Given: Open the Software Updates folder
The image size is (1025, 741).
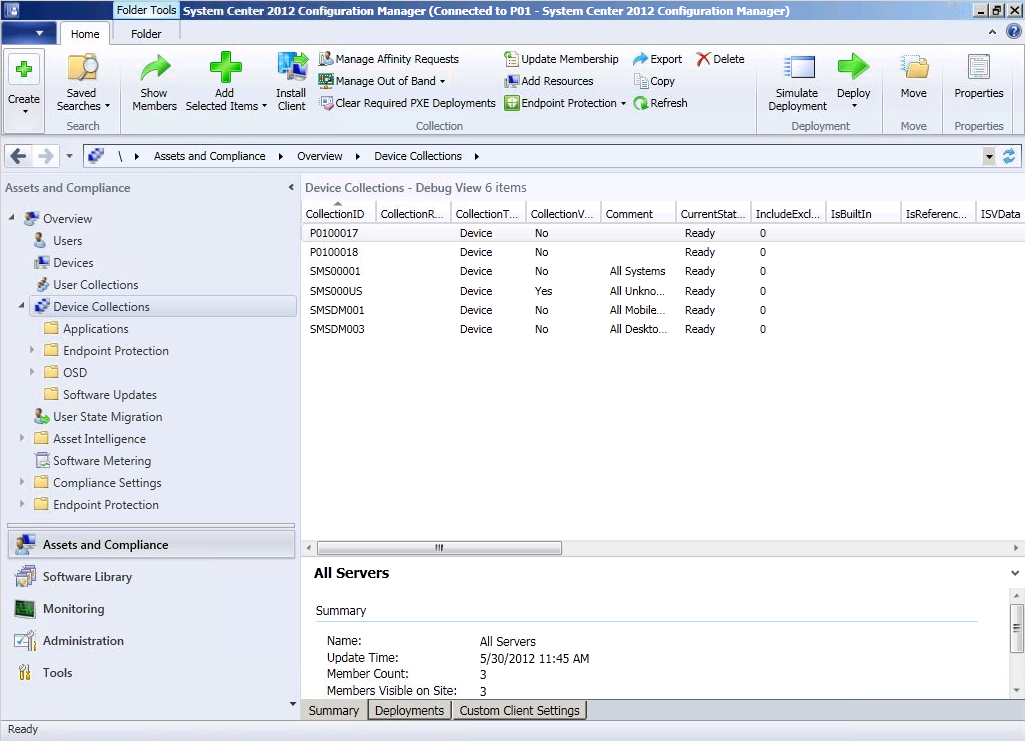Looking at the screenshot, I should click(x=109, y=394).
